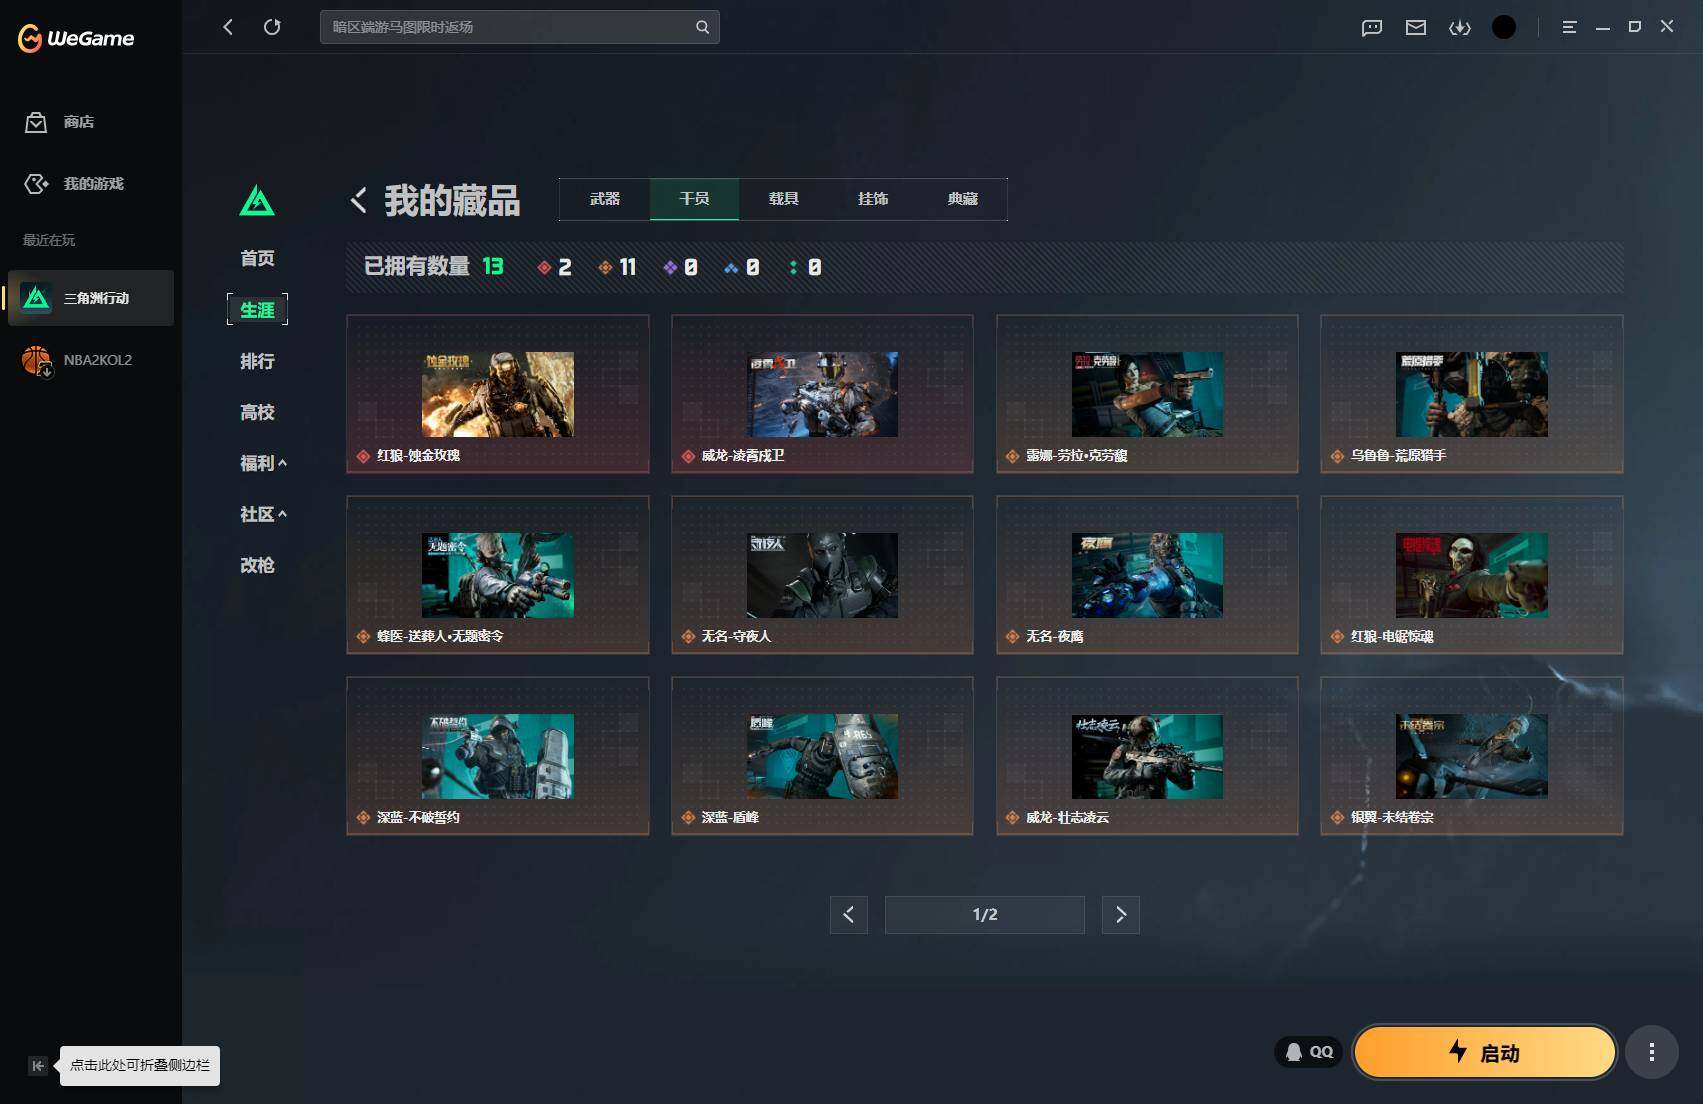Click the green rarity count icon
The width and height of the screenshot is (1703, 1104).
click(793, 267)
